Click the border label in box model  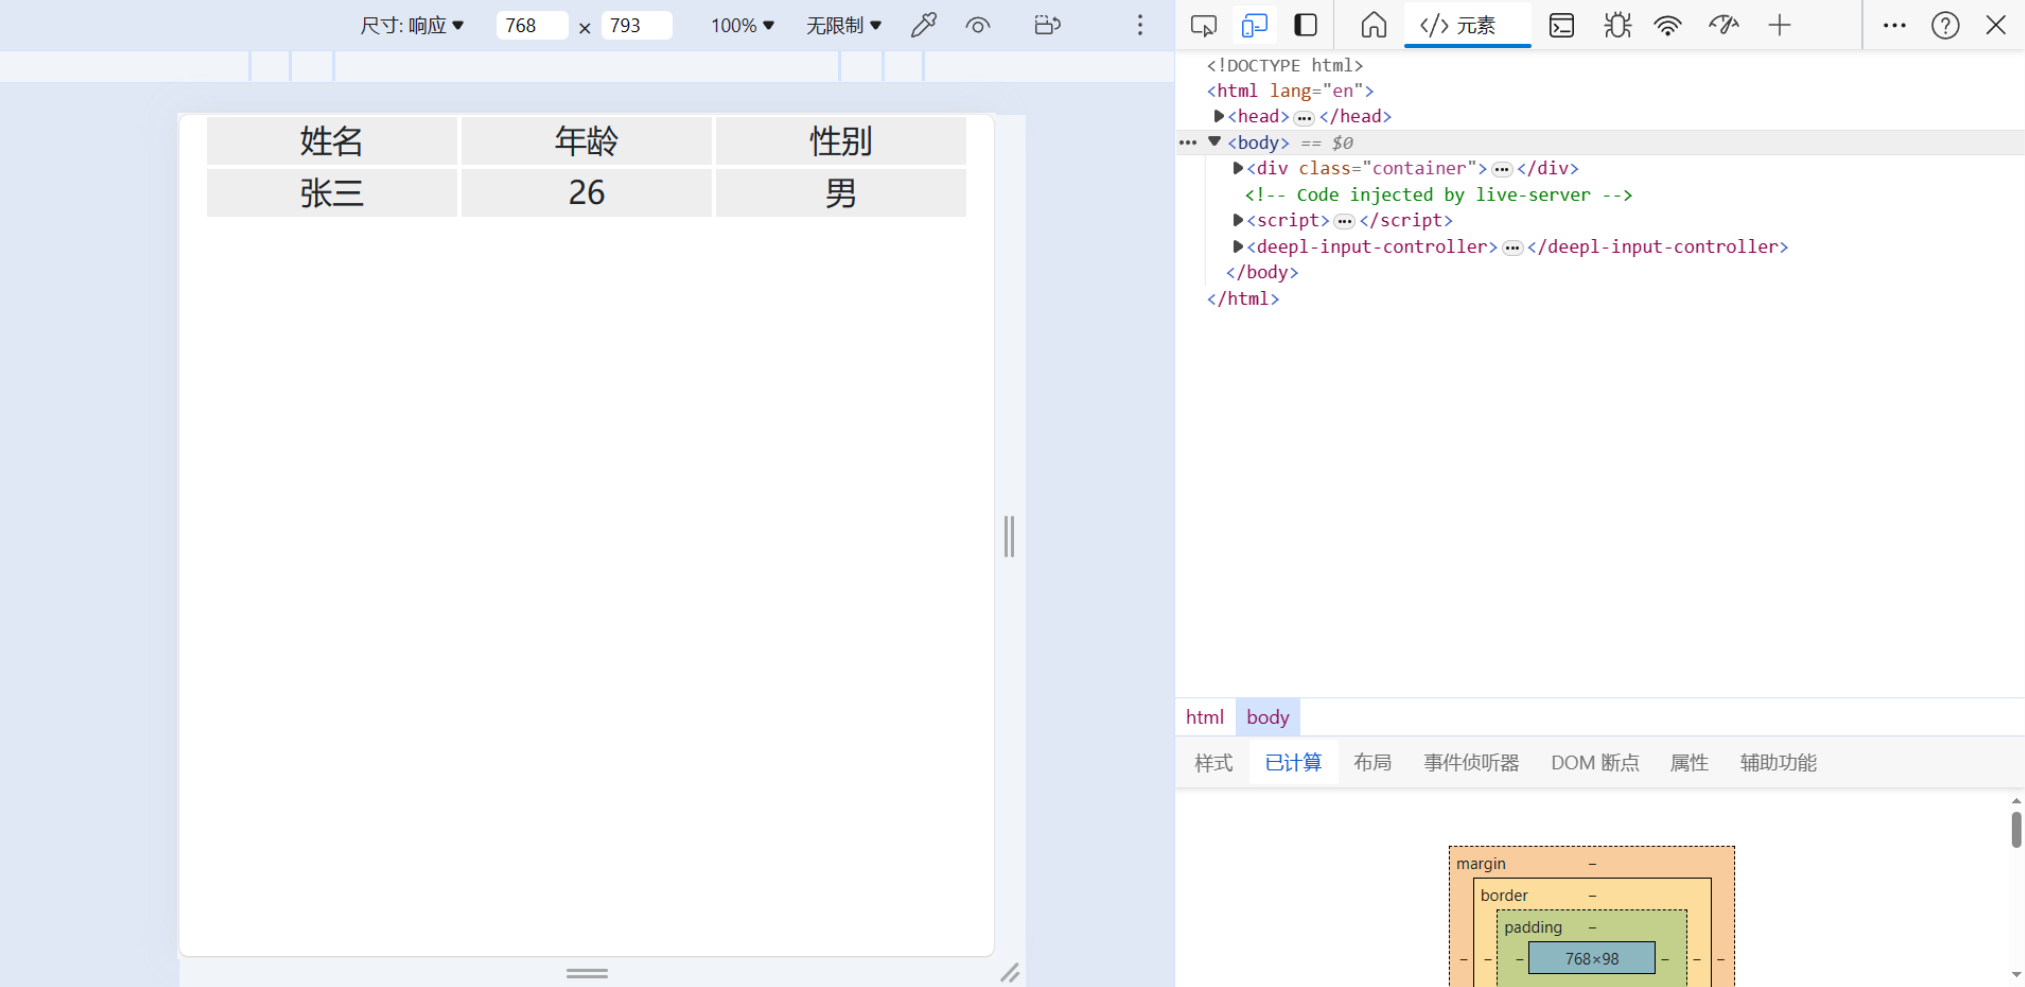1504,895
